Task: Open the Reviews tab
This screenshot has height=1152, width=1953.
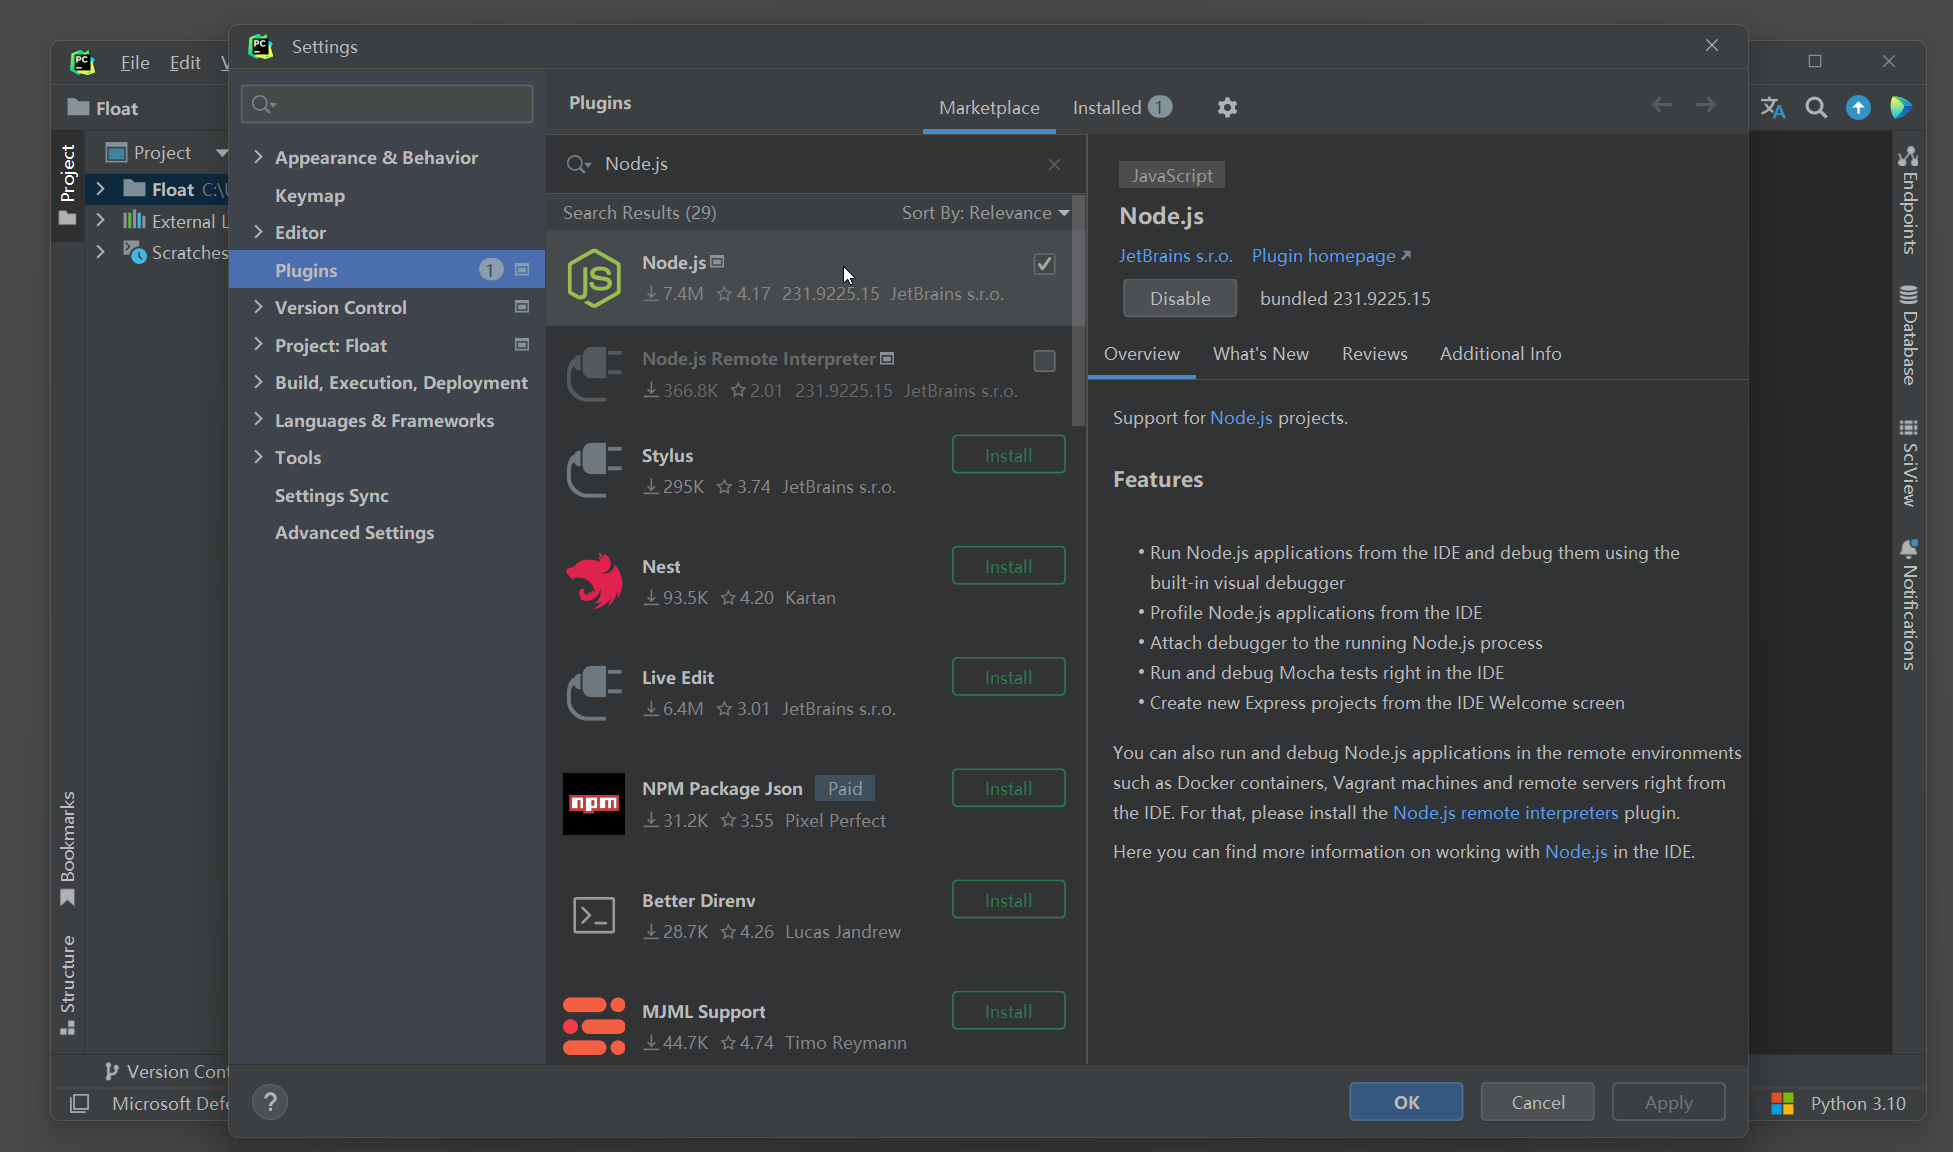Action: click(1374, 354)
